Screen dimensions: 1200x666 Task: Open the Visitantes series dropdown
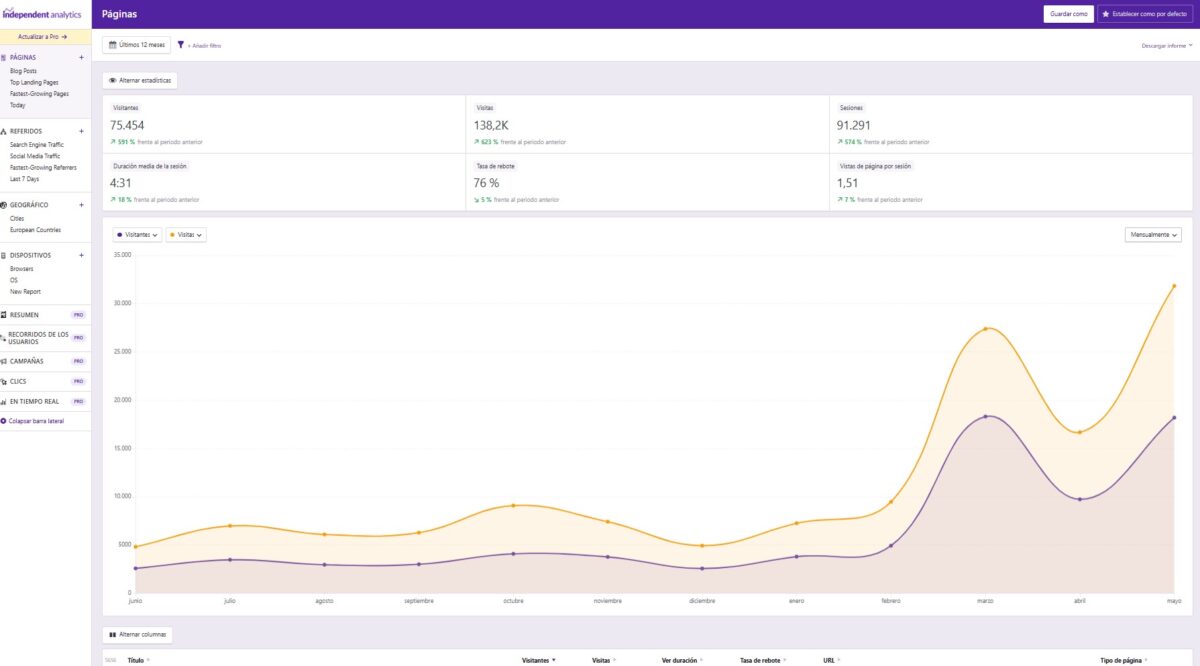click(x=138, y=235)
